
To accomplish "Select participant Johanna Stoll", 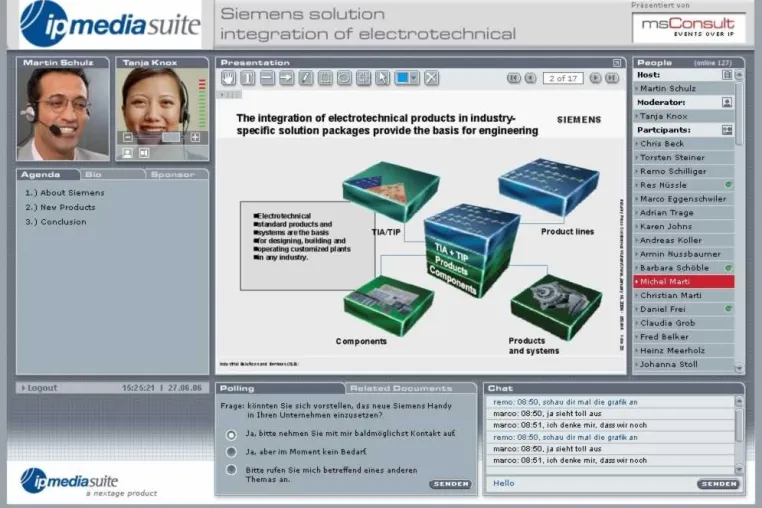I will [684, 364].
